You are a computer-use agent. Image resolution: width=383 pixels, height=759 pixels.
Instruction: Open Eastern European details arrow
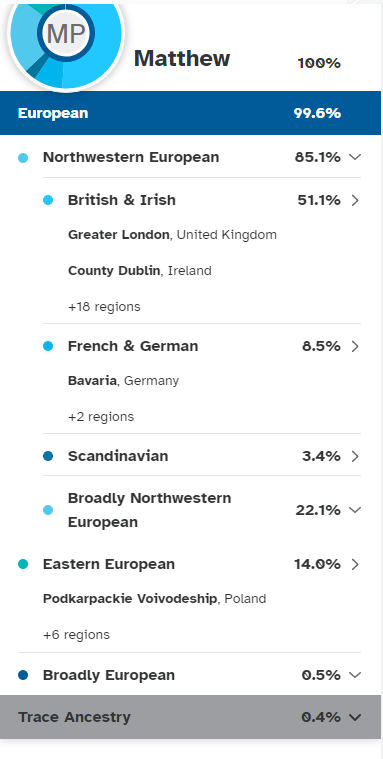click(x=355, y=564)
